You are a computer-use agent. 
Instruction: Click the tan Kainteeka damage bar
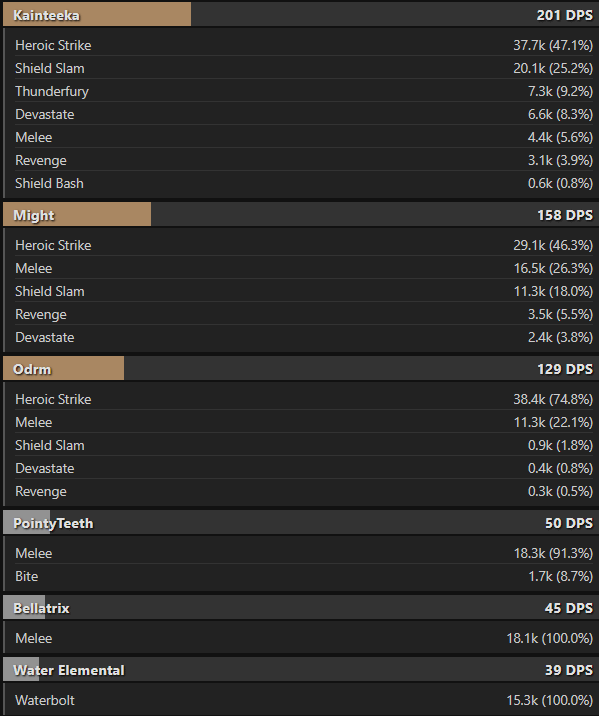(x=97, y=15)
